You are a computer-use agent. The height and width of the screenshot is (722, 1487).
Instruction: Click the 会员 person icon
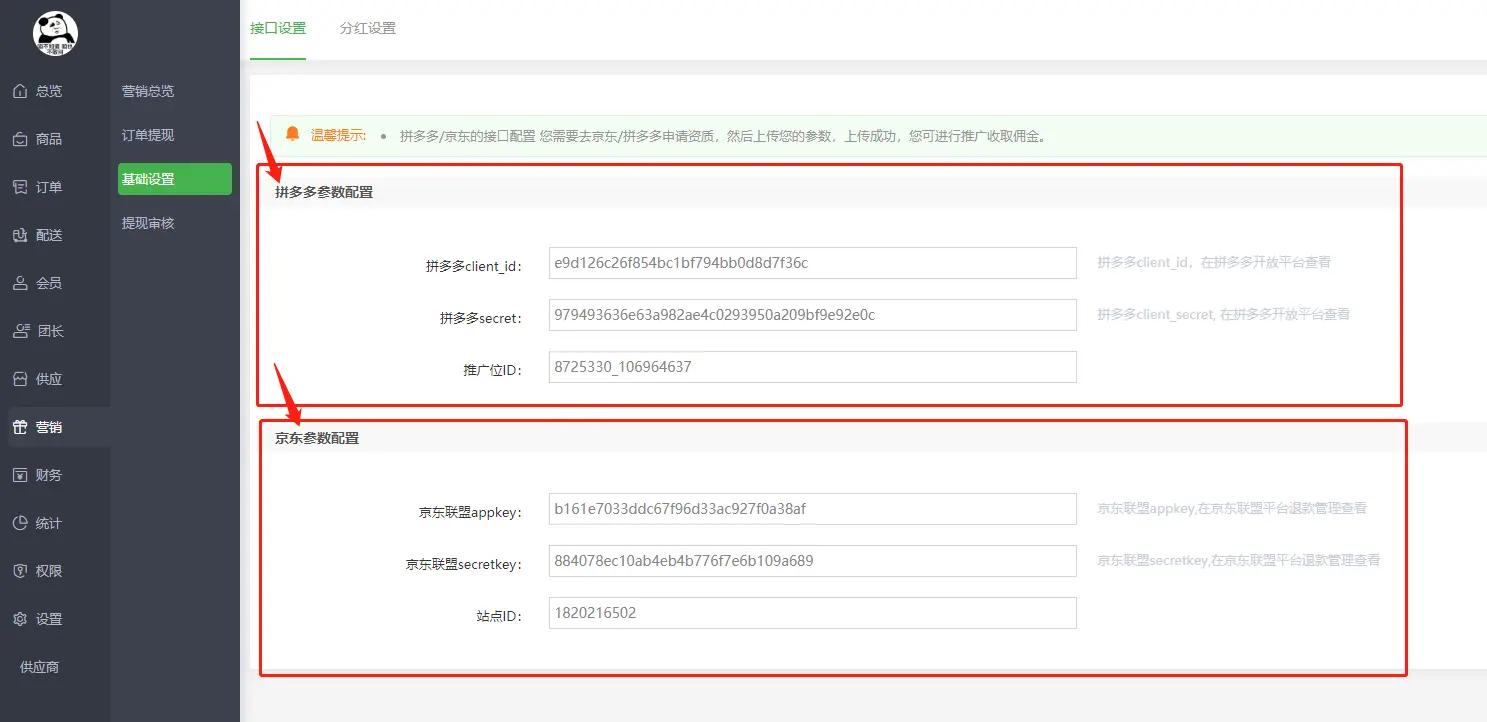[20, 283]
